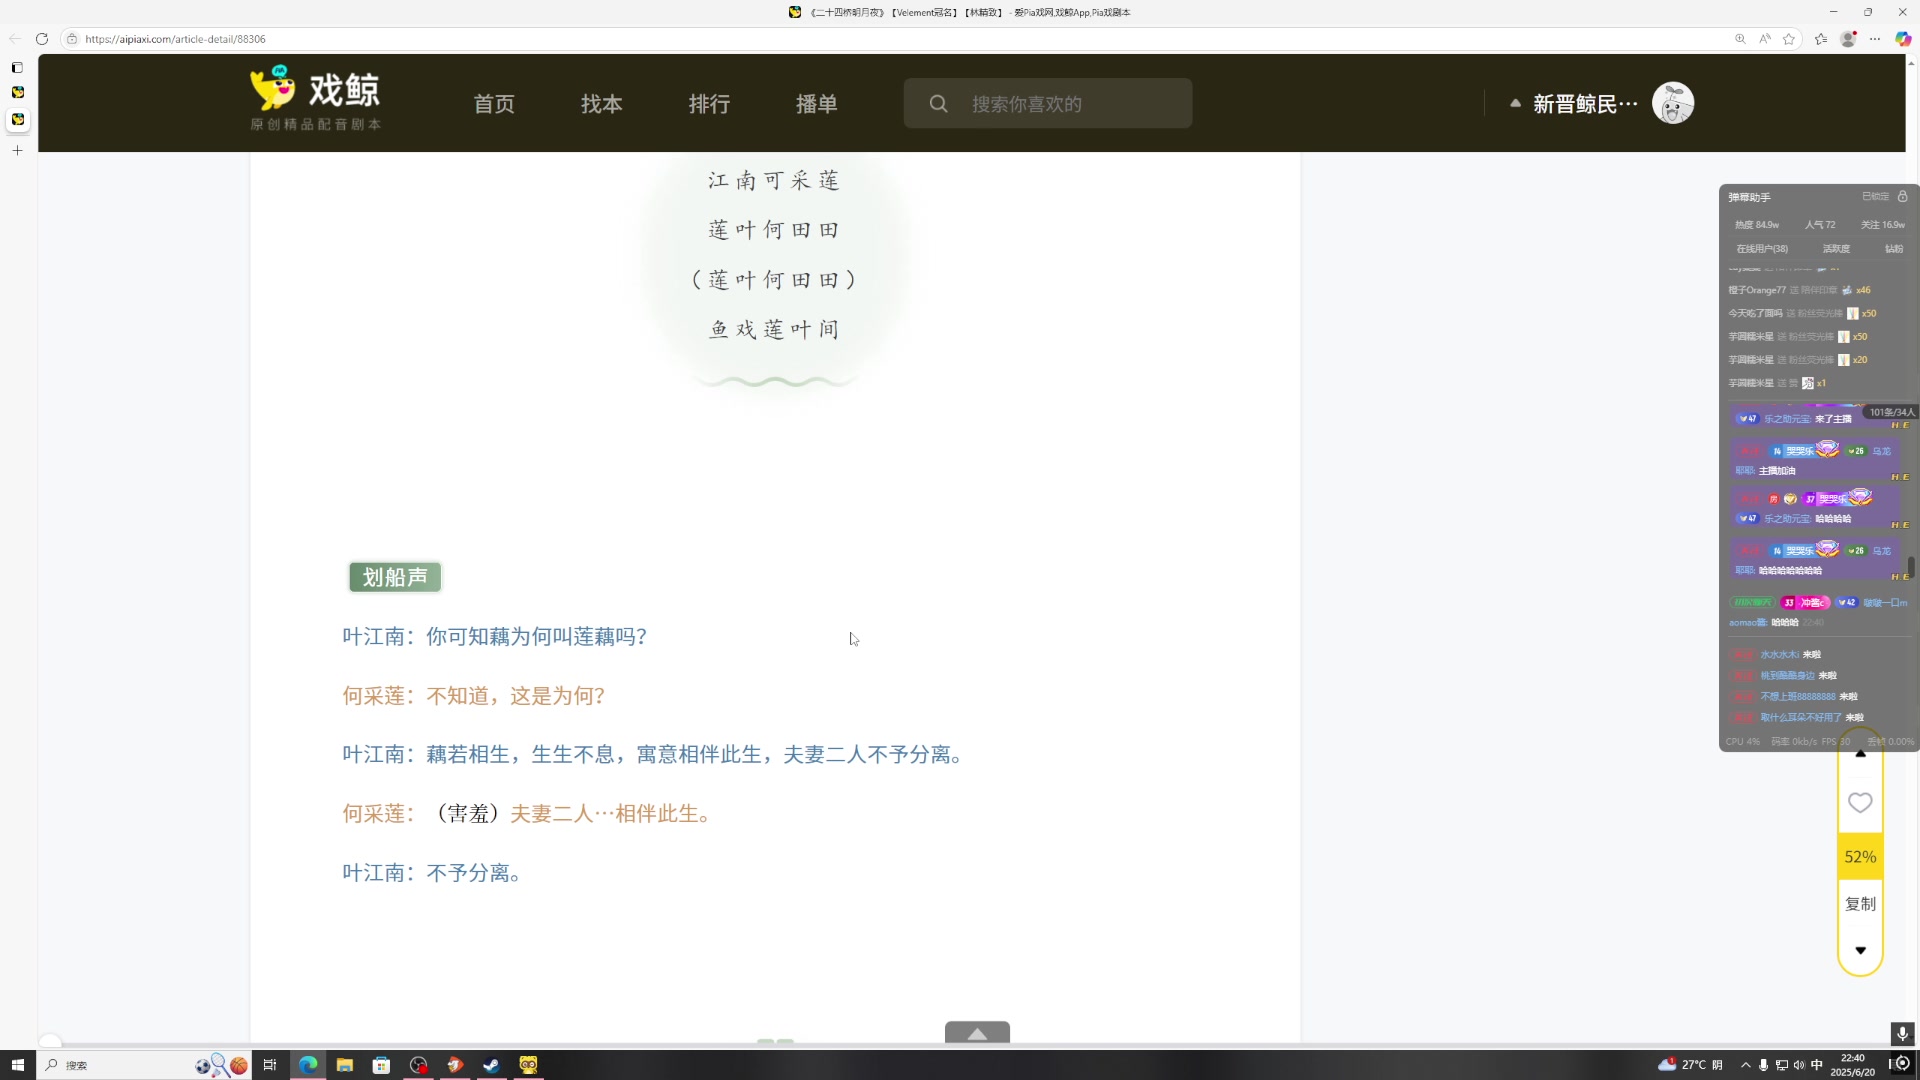
Task: Open the Copilot sidebar icon
Action: pos(1903,39)
